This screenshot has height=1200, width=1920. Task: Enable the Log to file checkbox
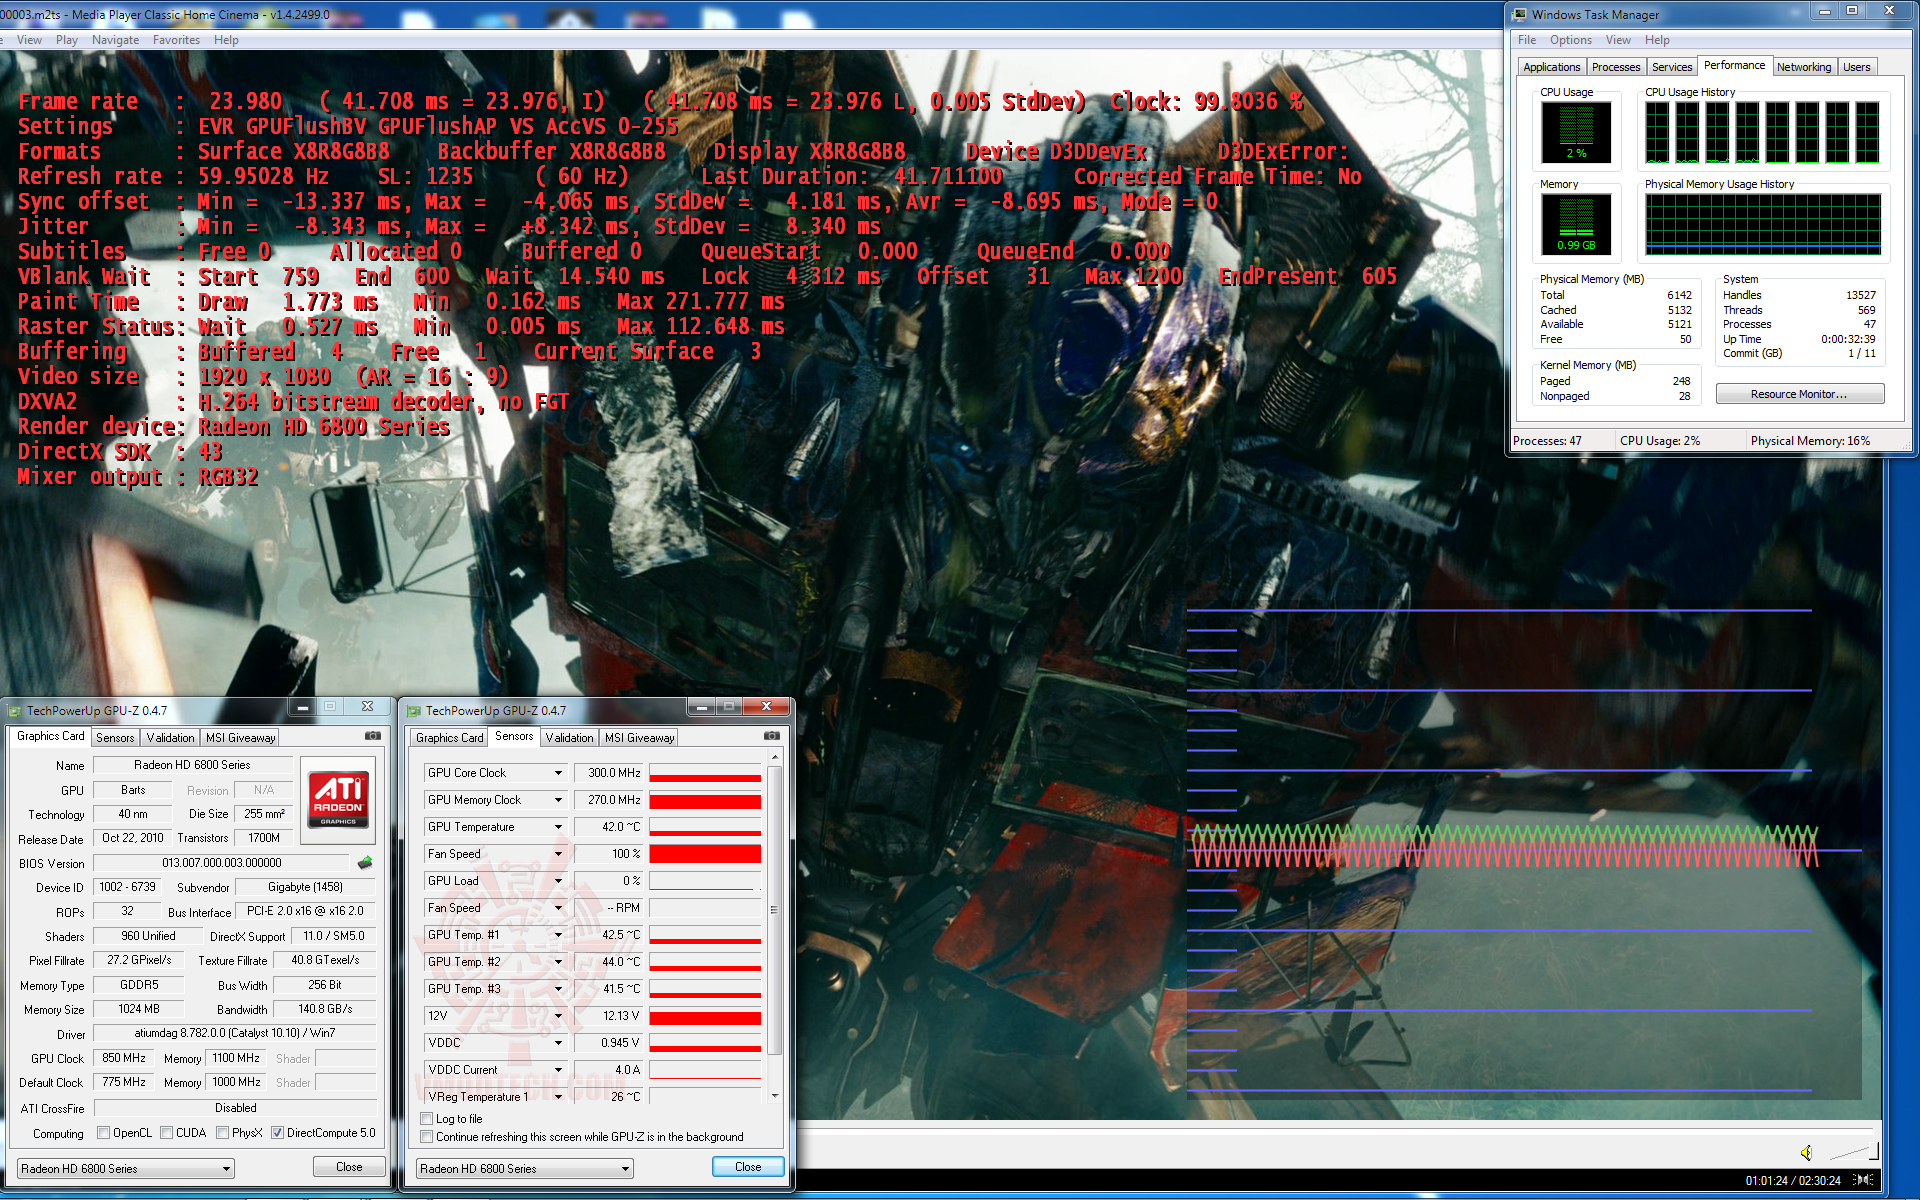point(427,1119)
